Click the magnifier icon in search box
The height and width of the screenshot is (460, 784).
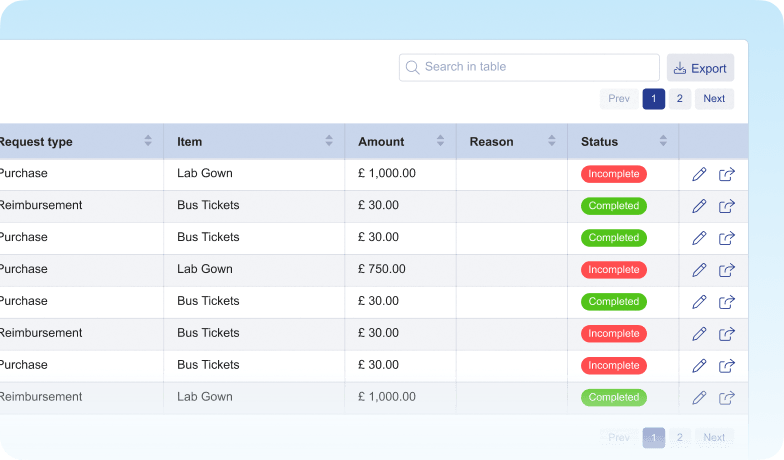[412, 68]
